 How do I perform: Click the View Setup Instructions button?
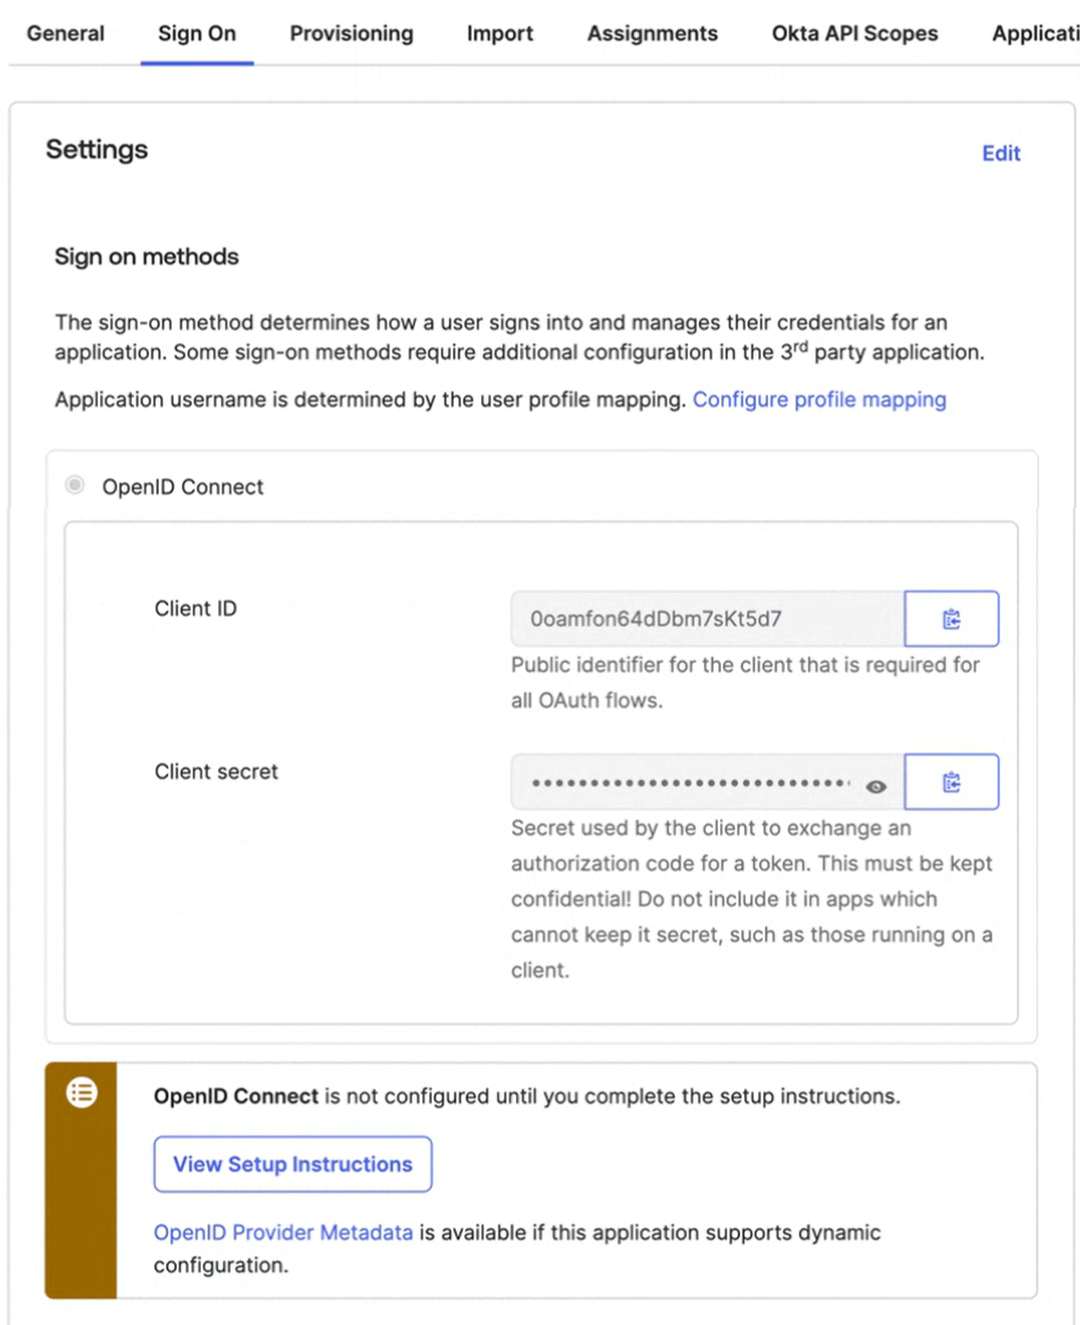tap(293, 1164)
